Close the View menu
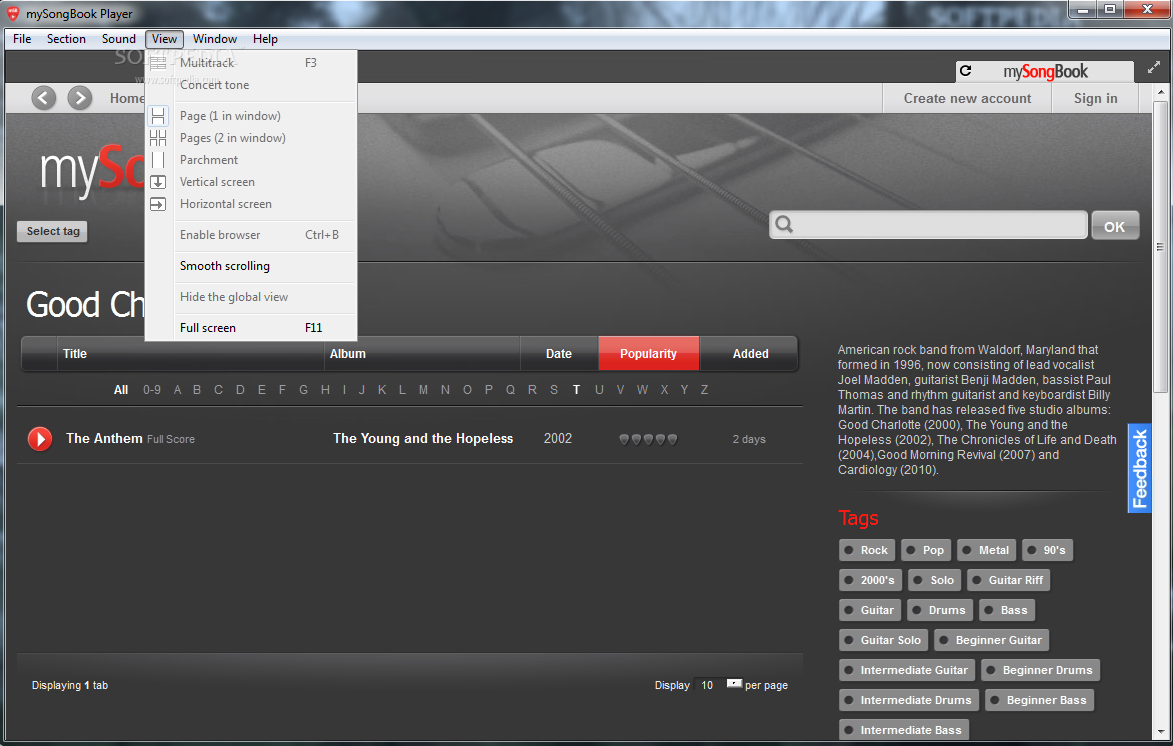Image resolution: width=1173 pixels, height=746 pixels. [164, 39]
